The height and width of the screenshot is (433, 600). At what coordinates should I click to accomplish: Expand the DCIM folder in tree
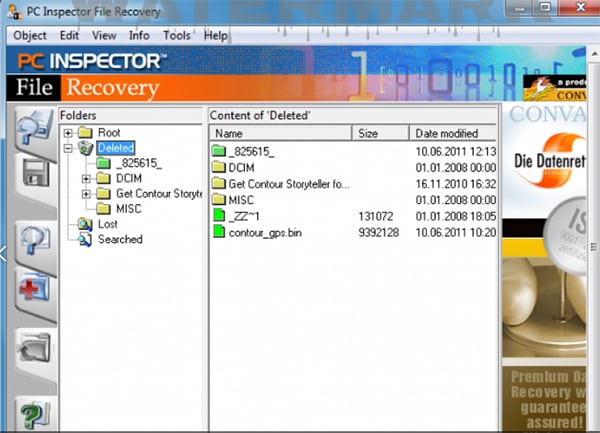pyautogui.click(x=86, y=179)
